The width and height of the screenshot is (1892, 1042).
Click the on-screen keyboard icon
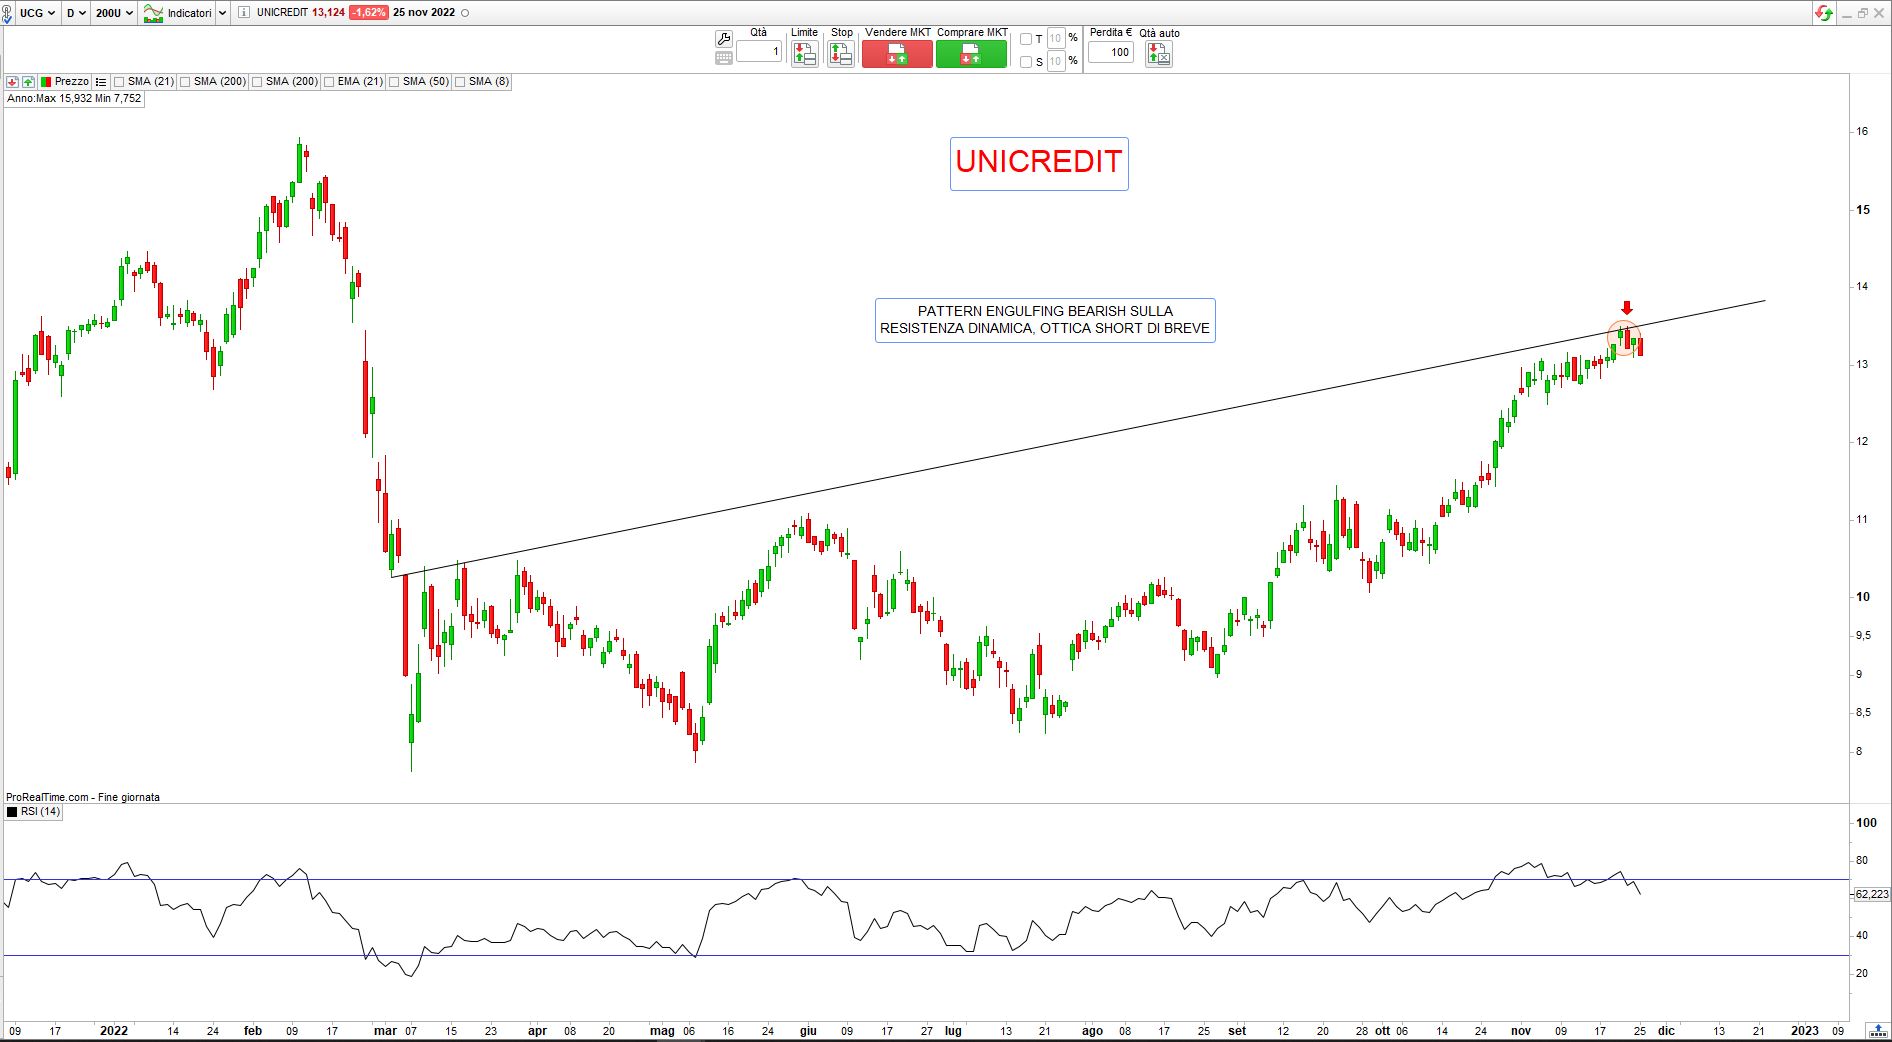coord(724,58)
